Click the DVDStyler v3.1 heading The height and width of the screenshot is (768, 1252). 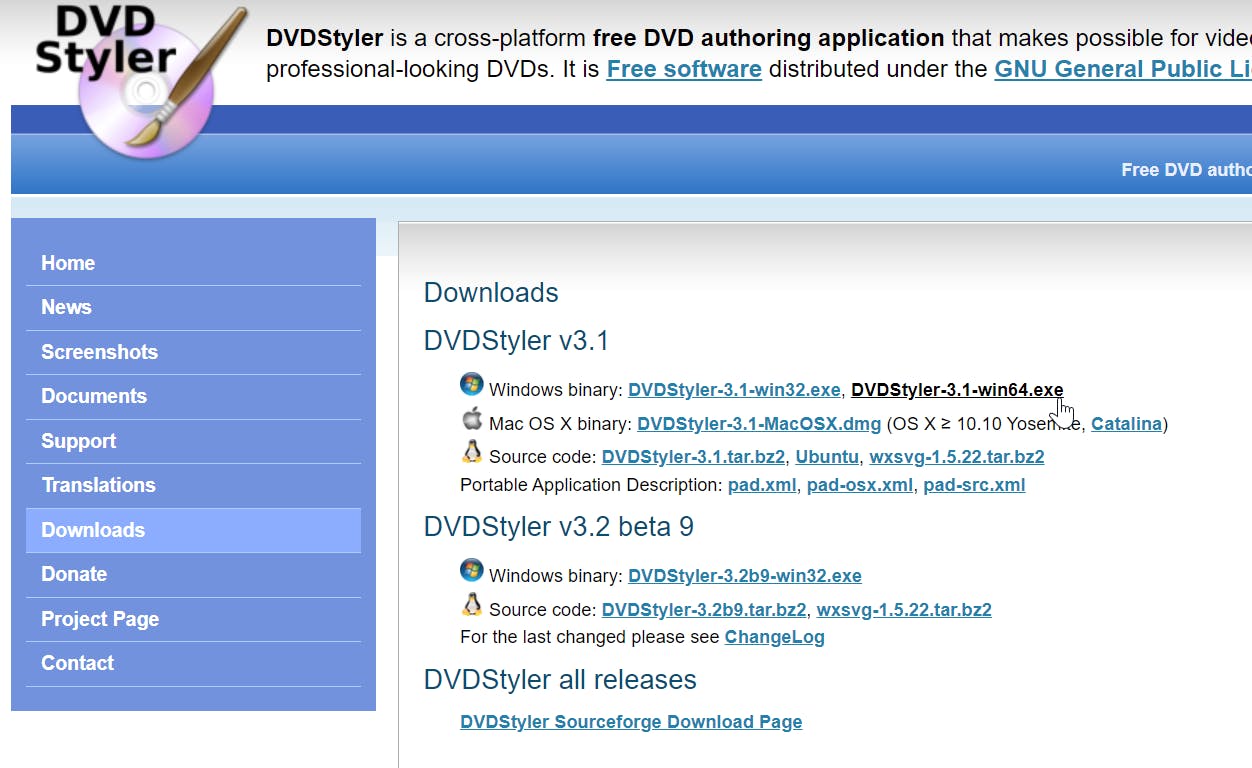pos(516,341)
